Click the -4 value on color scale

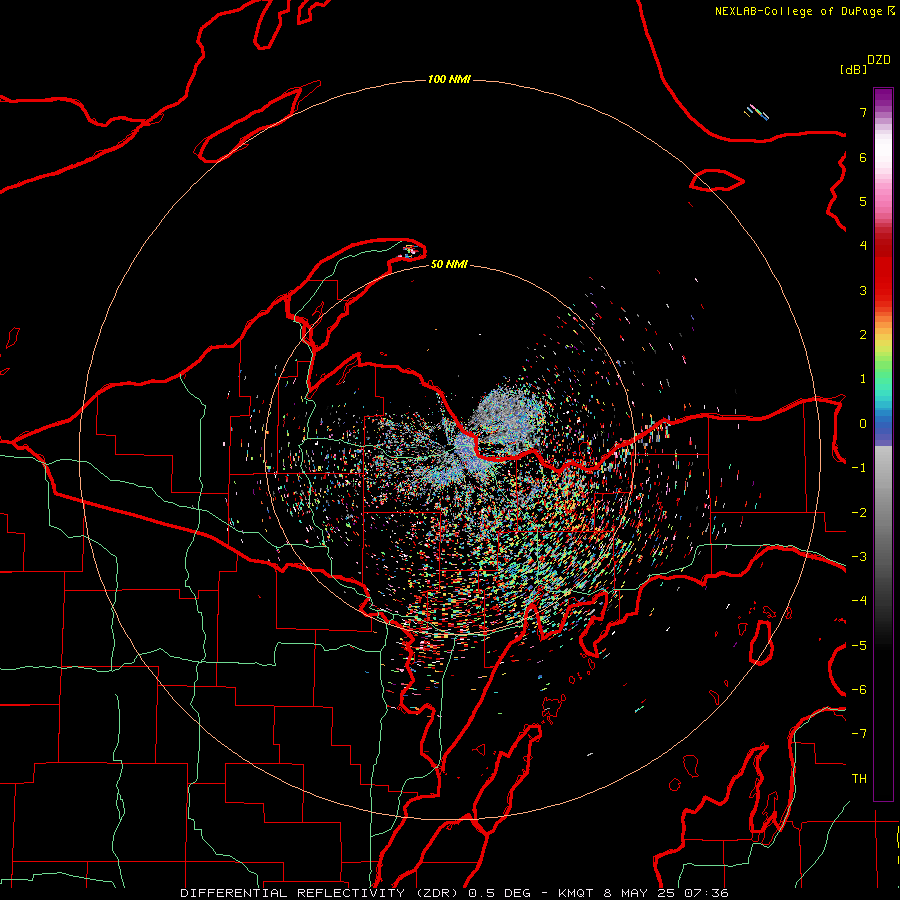859,601
